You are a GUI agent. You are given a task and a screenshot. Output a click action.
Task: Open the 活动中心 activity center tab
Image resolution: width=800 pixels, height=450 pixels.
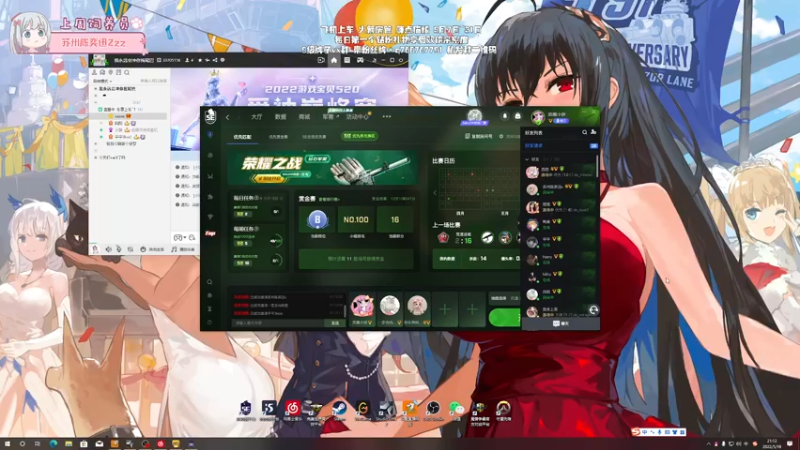(357, 117)
